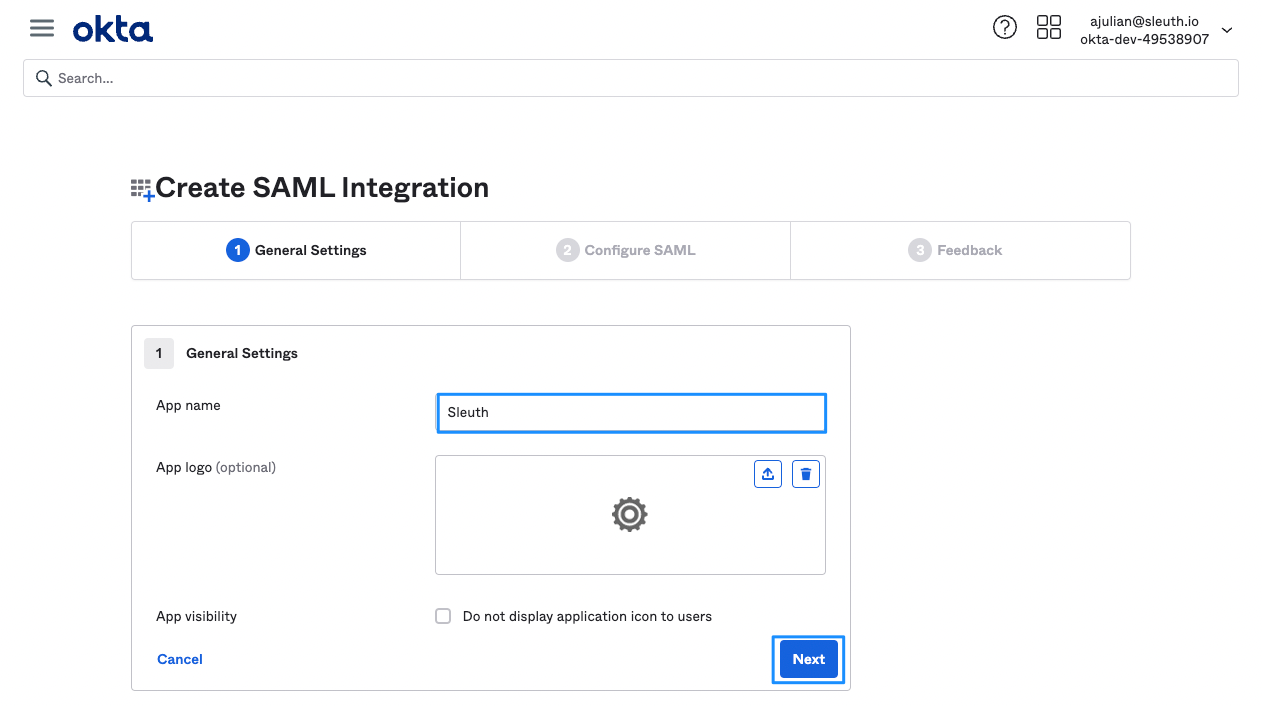
Task: Click into the top Search bar
Action: click(640, 78)
